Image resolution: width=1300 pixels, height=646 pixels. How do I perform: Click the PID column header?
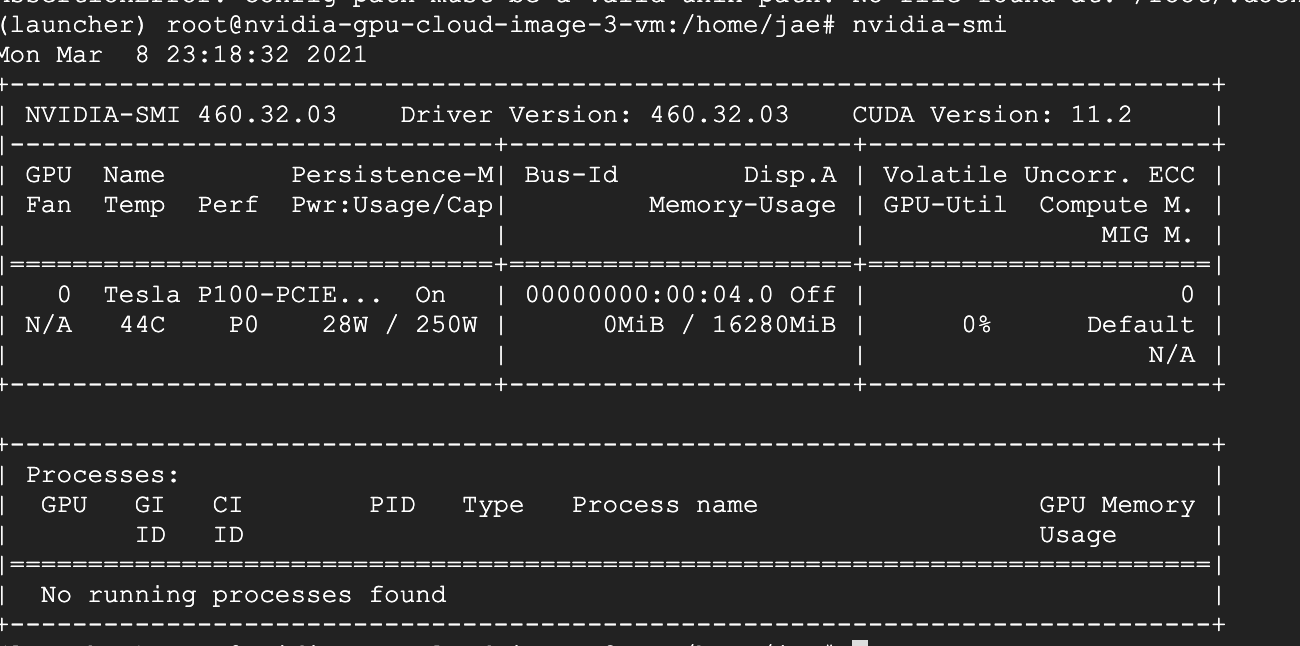coord(392,505)
